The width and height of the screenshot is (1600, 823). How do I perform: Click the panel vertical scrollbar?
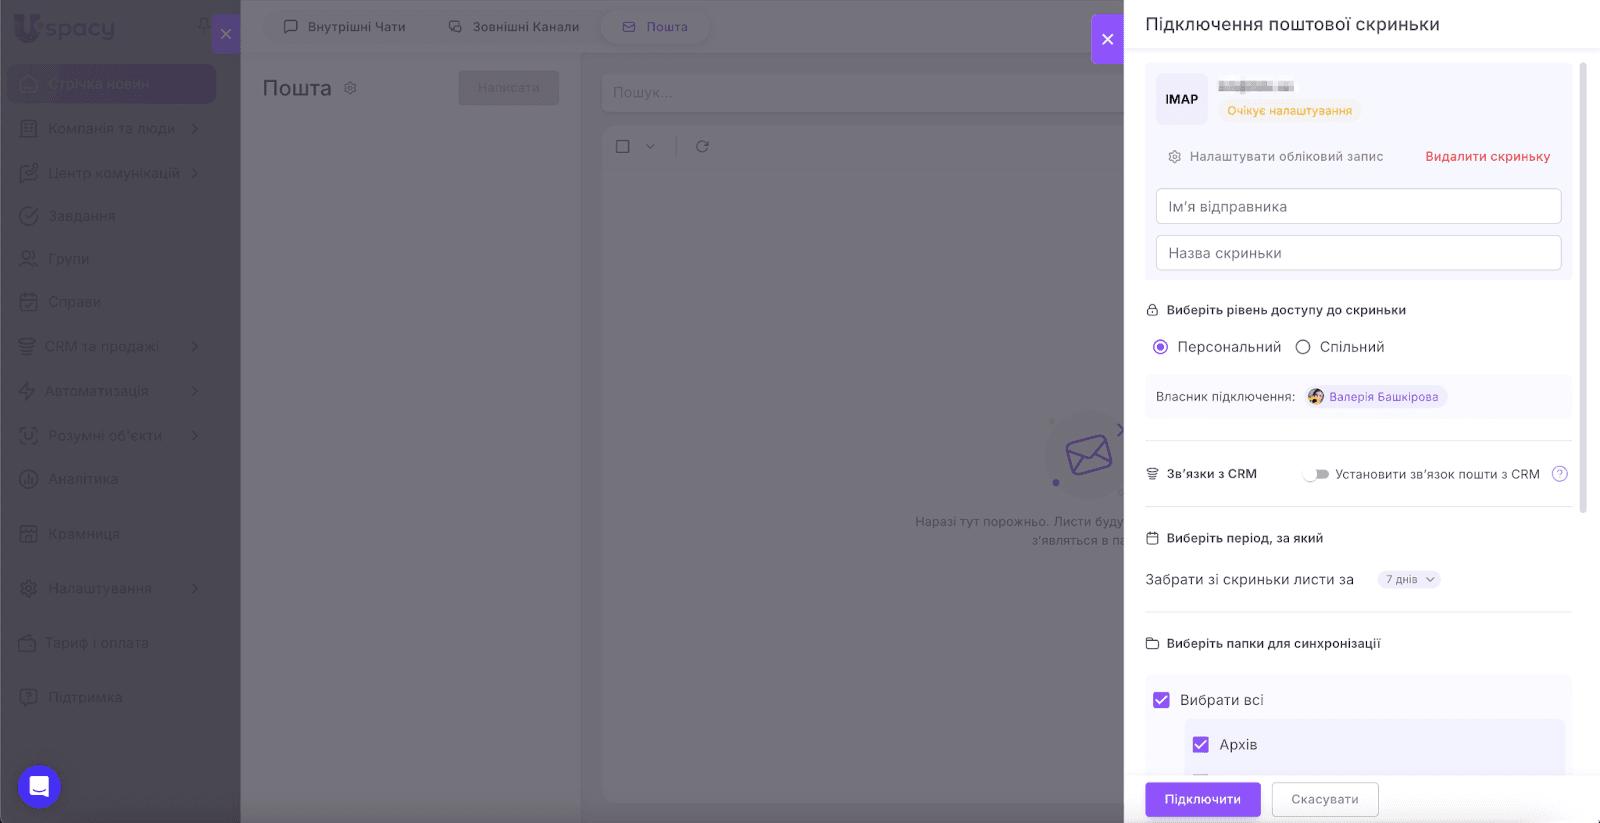[x=1583, y=288]
